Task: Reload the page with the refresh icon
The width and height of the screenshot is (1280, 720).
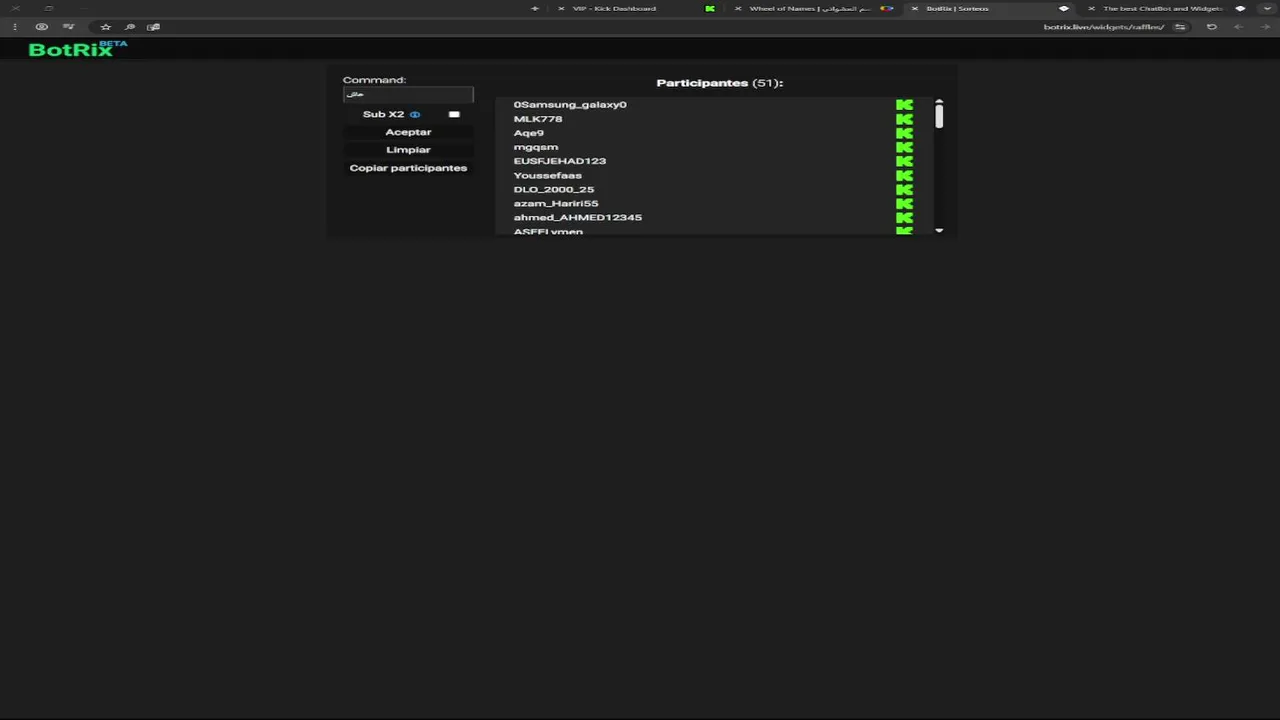Action: pos(1212,27)
